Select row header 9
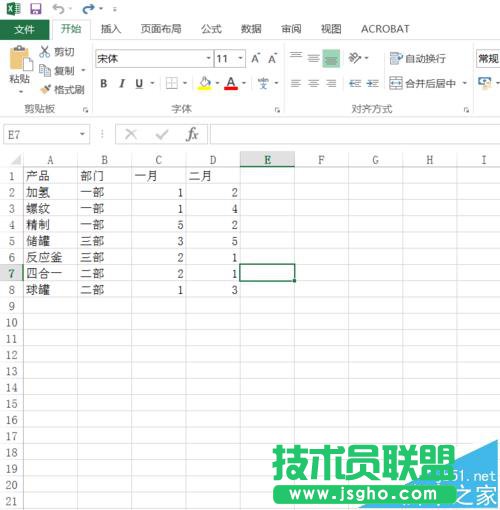500x510 pixels. 12,306
